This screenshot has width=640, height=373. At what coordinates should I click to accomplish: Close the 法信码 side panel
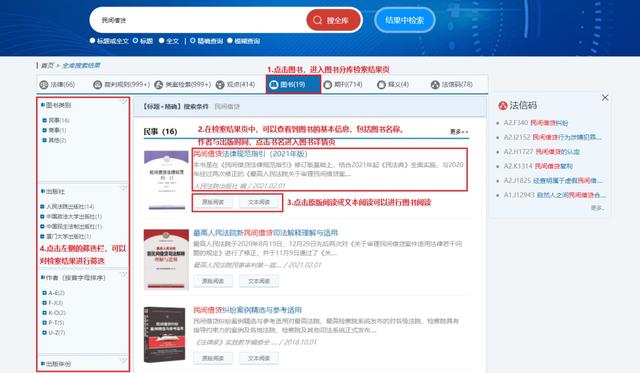click(x=605, y=98)
